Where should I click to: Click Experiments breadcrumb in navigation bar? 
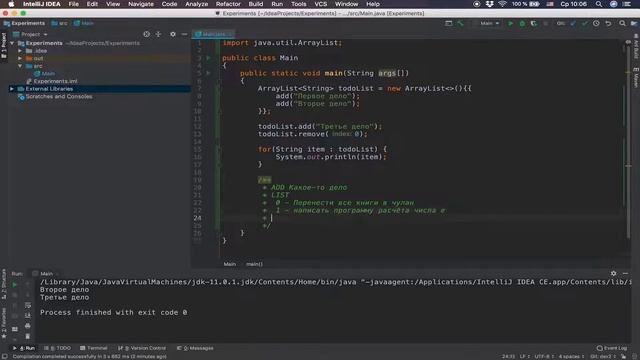point(24,24)
